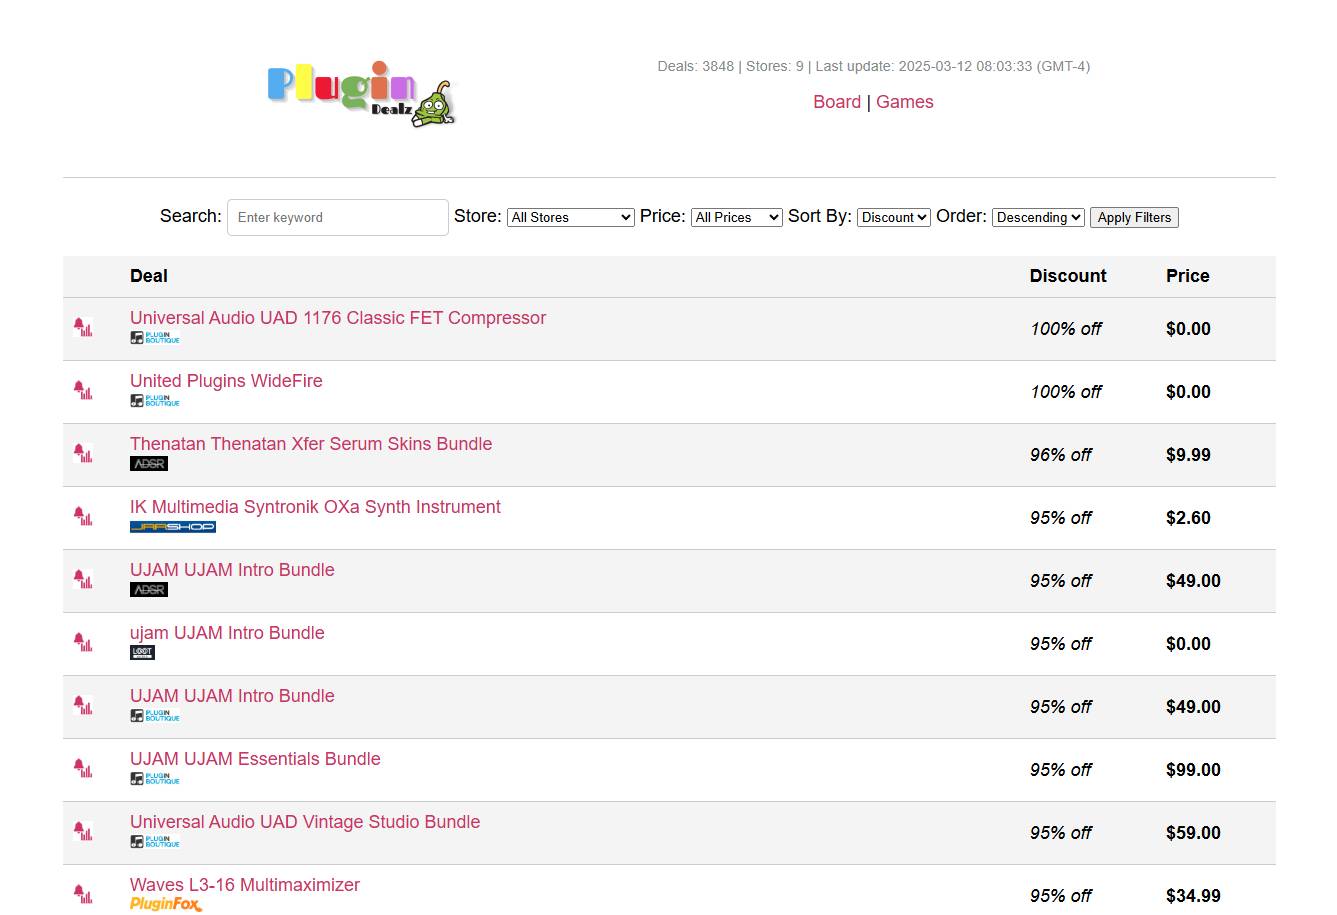This screenshot has height=915, width=1337.
Task: Open the Store dropdown showing All Stores
Action: click(x=571, y=217)
